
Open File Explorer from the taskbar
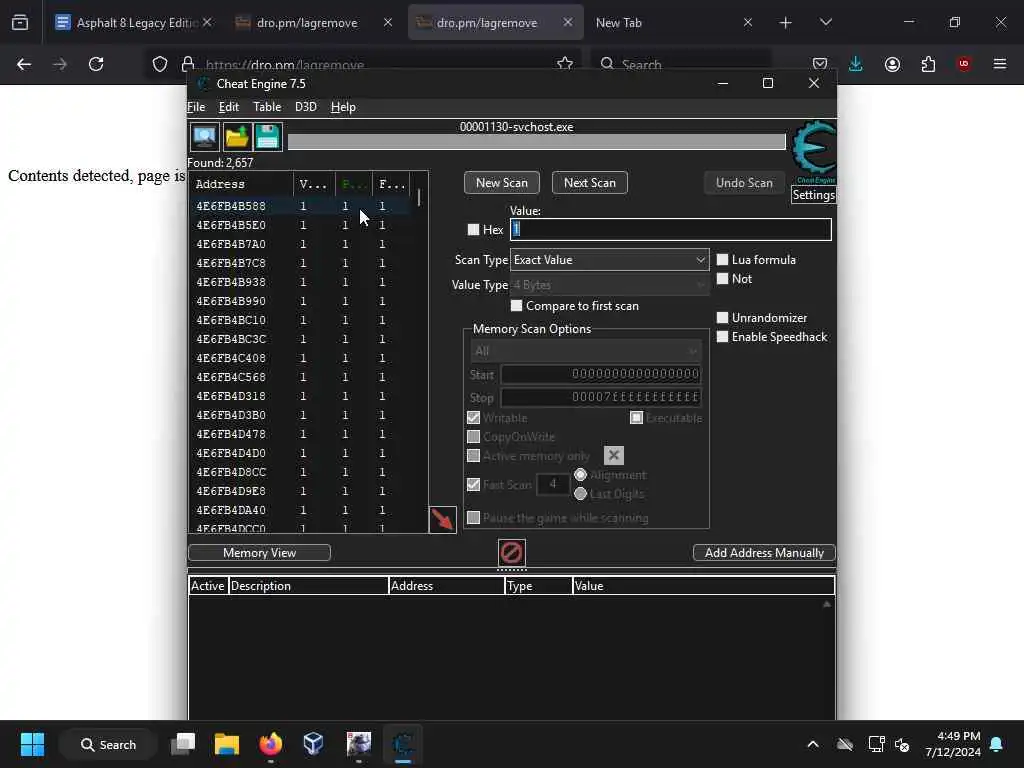pyautogui.click(x=227, y=744)
